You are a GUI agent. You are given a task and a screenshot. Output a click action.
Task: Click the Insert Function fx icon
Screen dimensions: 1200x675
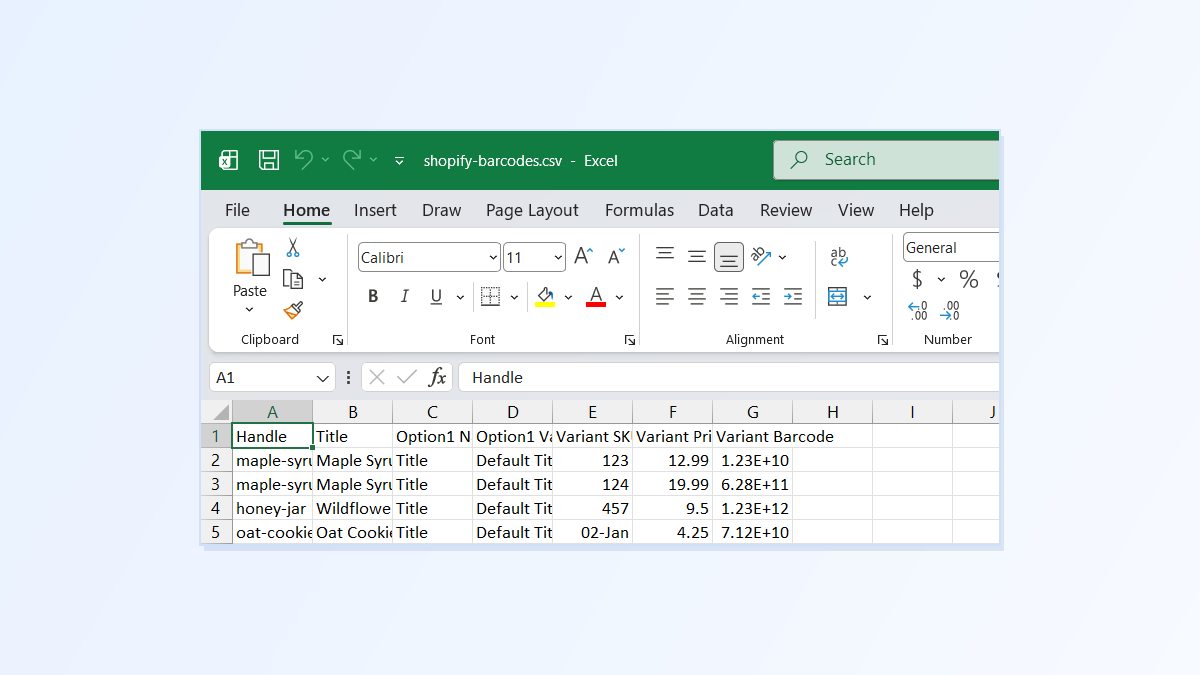(438, 377)
